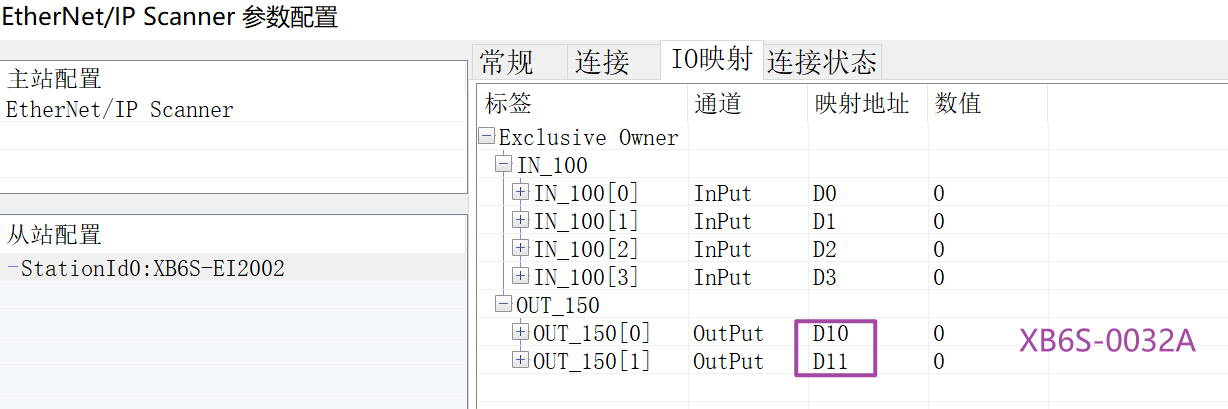Image resolution: width=1228 pixels, height=409 pixels.
Task: Select EtherNet/IP Scanner under 主站配置
Action: 120,110
